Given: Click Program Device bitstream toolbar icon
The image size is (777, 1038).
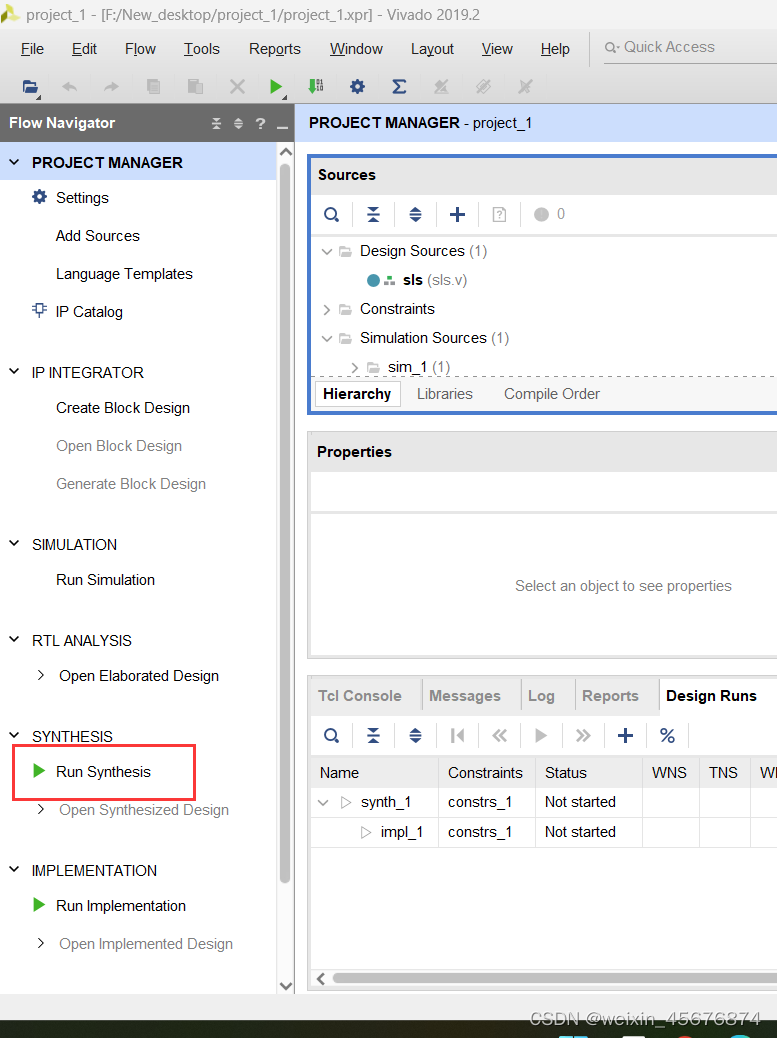Looking at the screenshot, I should point(316,86).
